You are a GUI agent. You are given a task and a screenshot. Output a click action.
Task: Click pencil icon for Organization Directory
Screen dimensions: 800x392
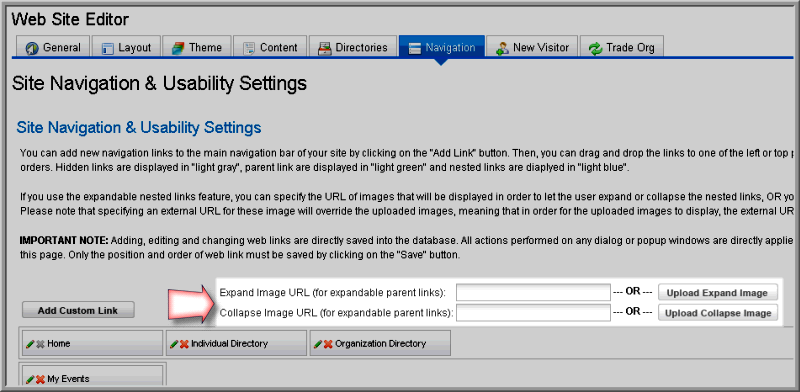(x=318, y=344)
